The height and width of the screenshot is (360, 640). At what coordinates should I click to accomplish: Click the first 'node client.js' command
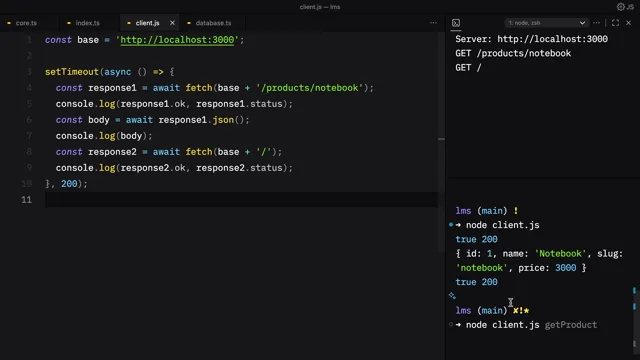tap(502, 225)
